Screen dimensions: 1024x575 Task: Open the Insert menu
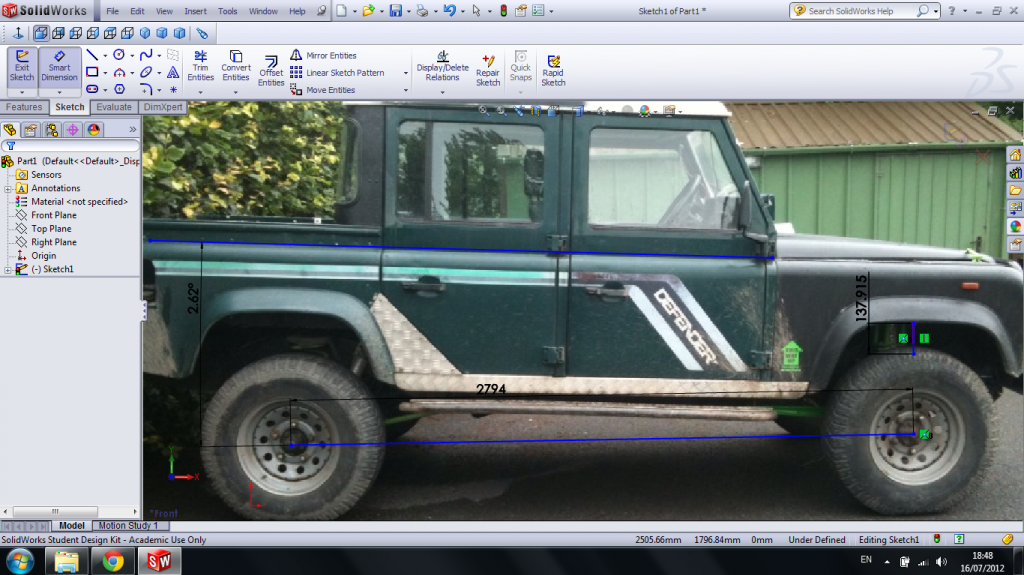point(195,11)
